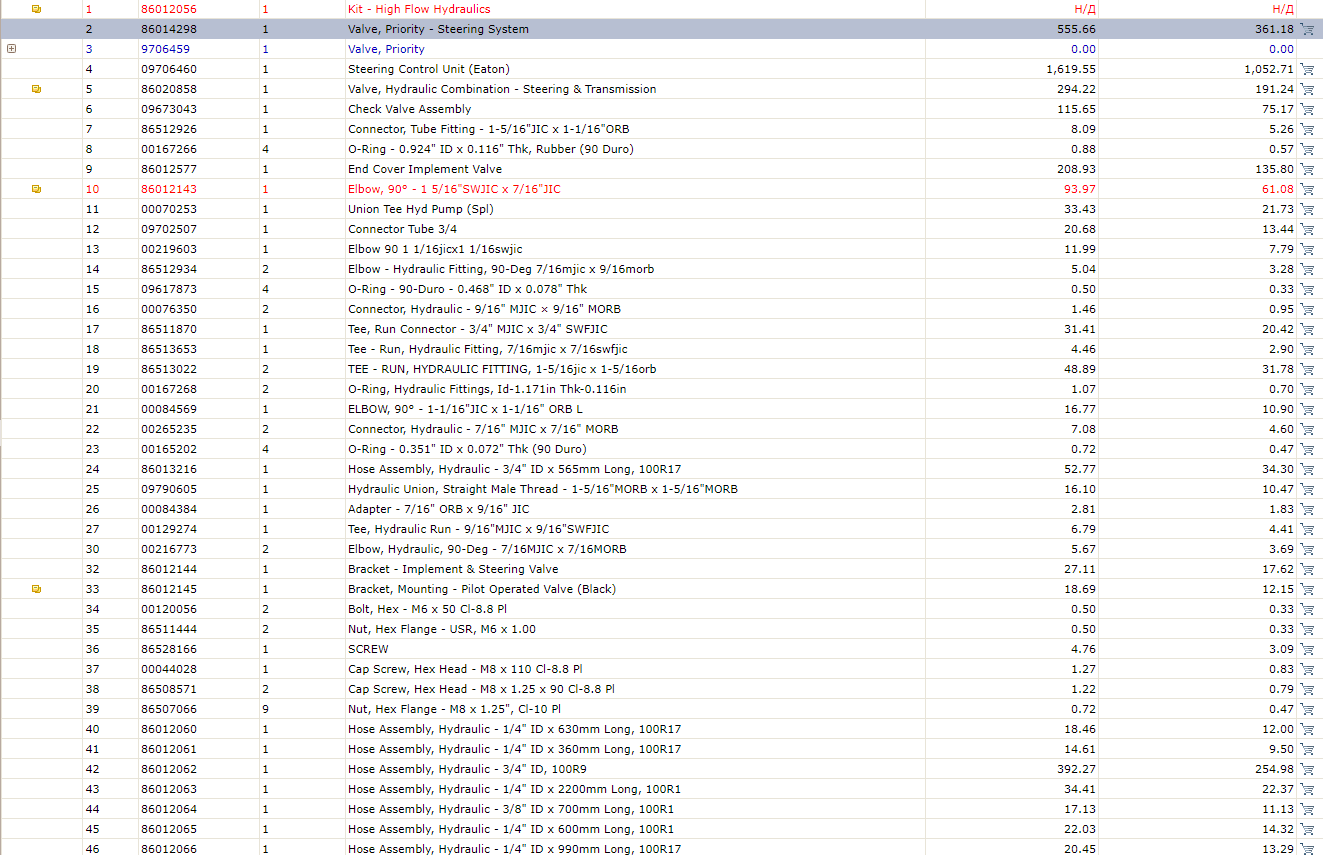The height and width of the screenshot is (855, 1323).
Task: Click part number 86020858
Action: coord(169,89)
